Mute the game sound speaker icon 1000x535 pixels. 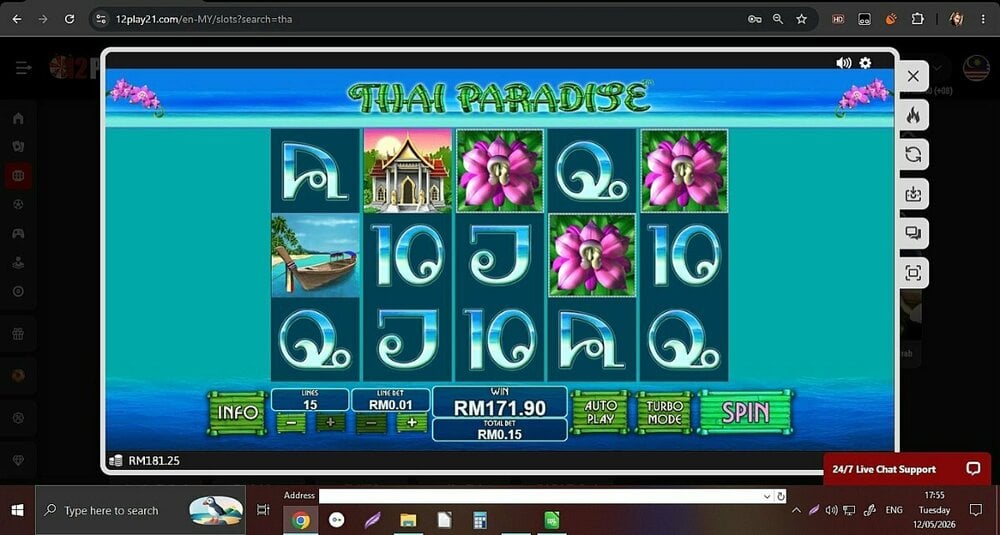[x=844, y=62]
